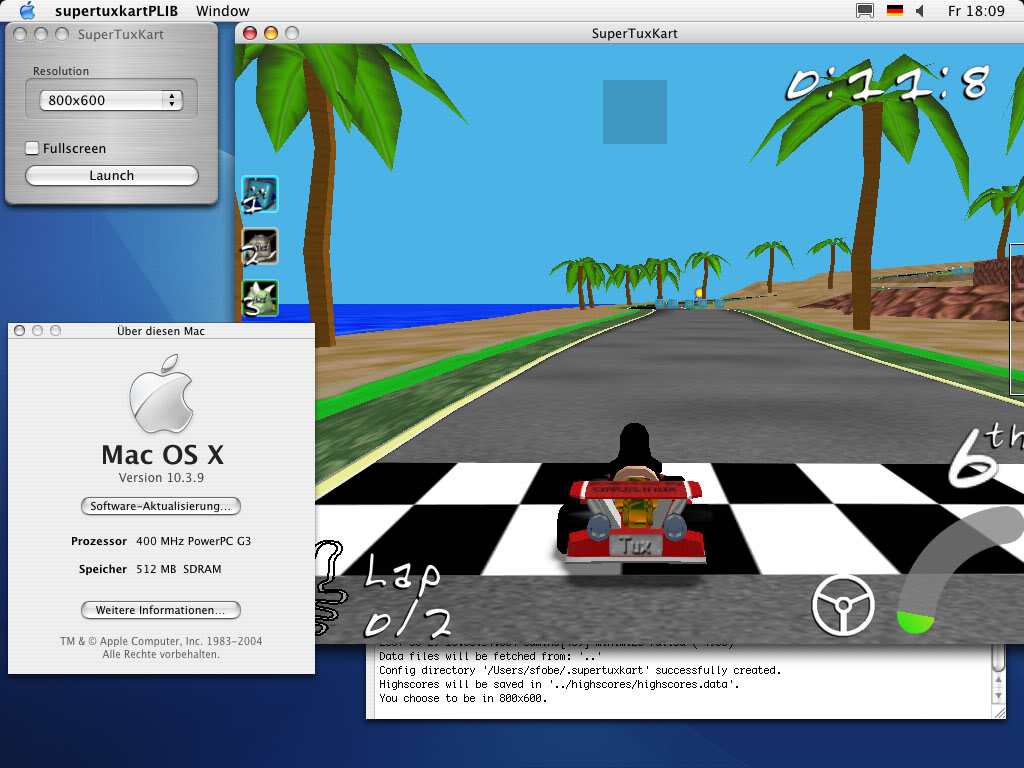The image size is (1024, 768).
Task: Click the Weitere Informationen button
Action: click(x=161, y=610)
